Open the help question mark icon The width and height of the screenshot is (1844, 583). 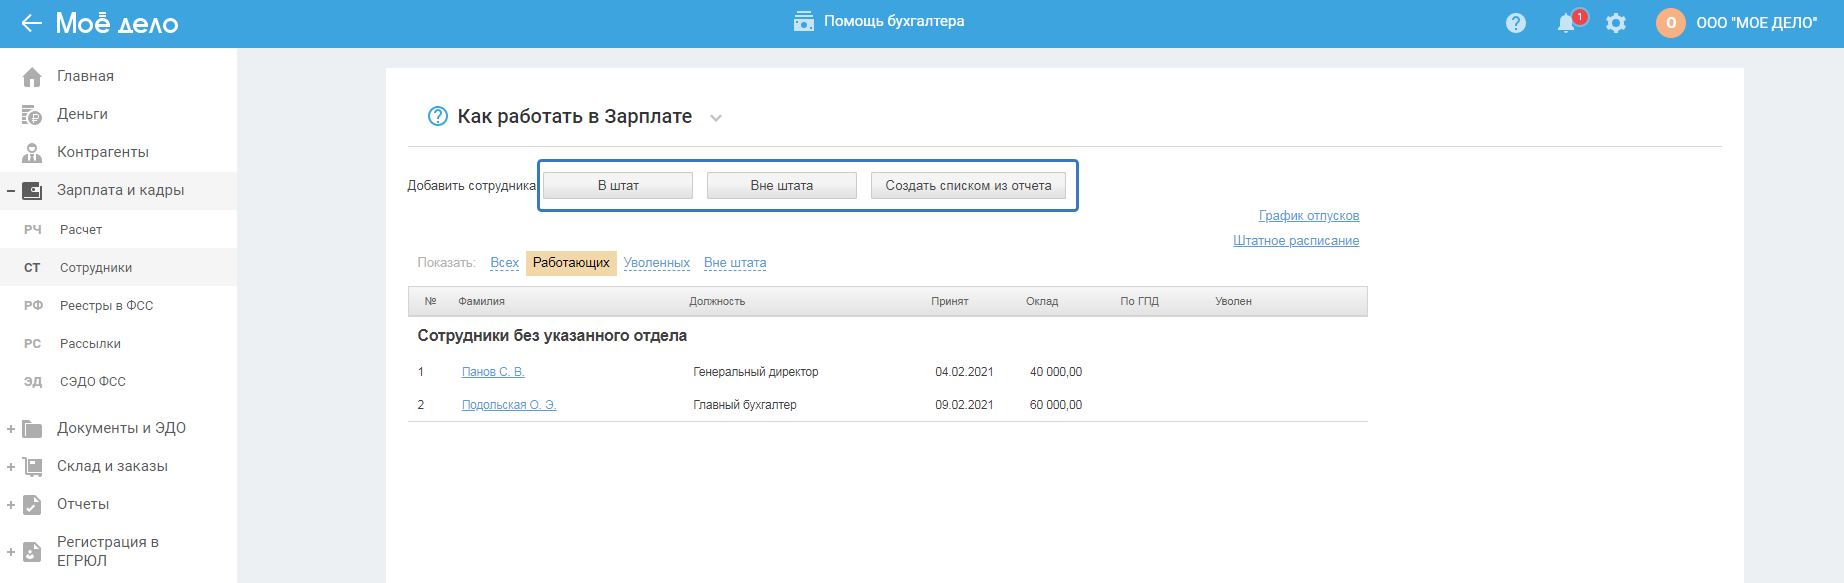click(1516, 23)
